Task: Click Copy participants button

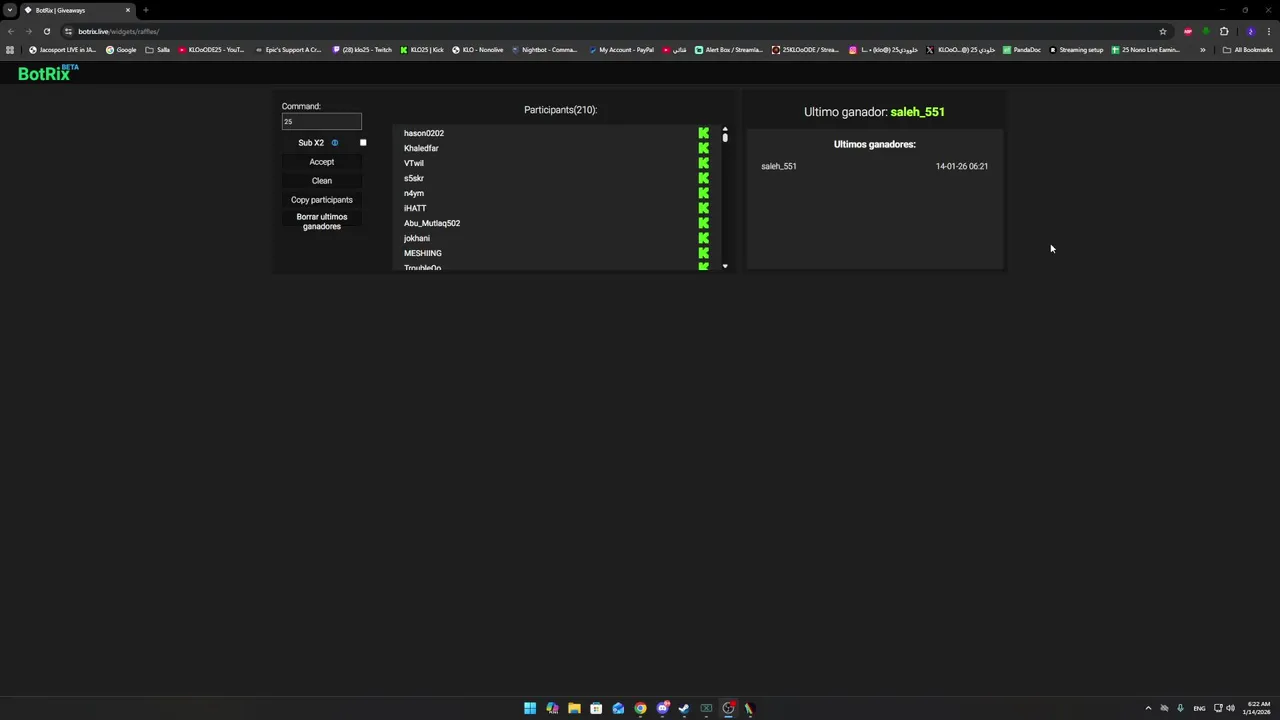Action: (321, 200)
